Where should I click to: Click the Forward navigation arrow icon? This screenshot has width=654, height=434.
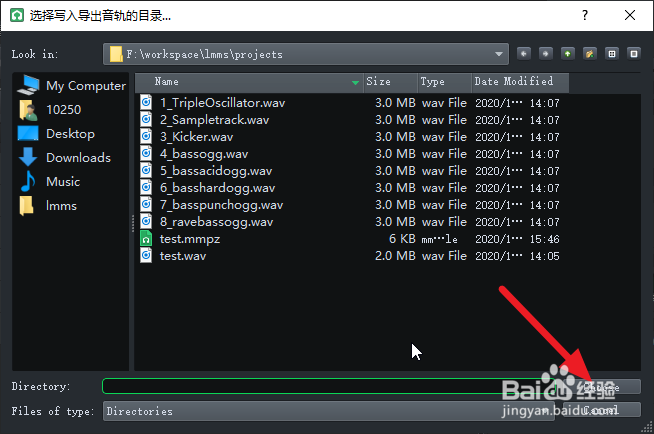pyautogui.click(x=546, y=54)
